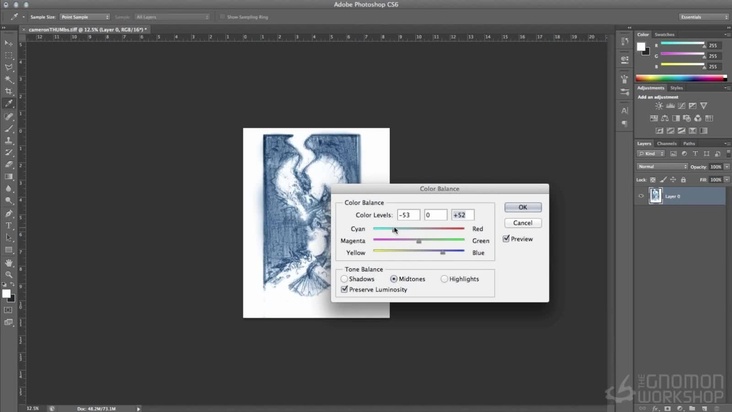Screen dimensions: 732x412
Task: Open the Character panel icon
Action: pos(625,111)
